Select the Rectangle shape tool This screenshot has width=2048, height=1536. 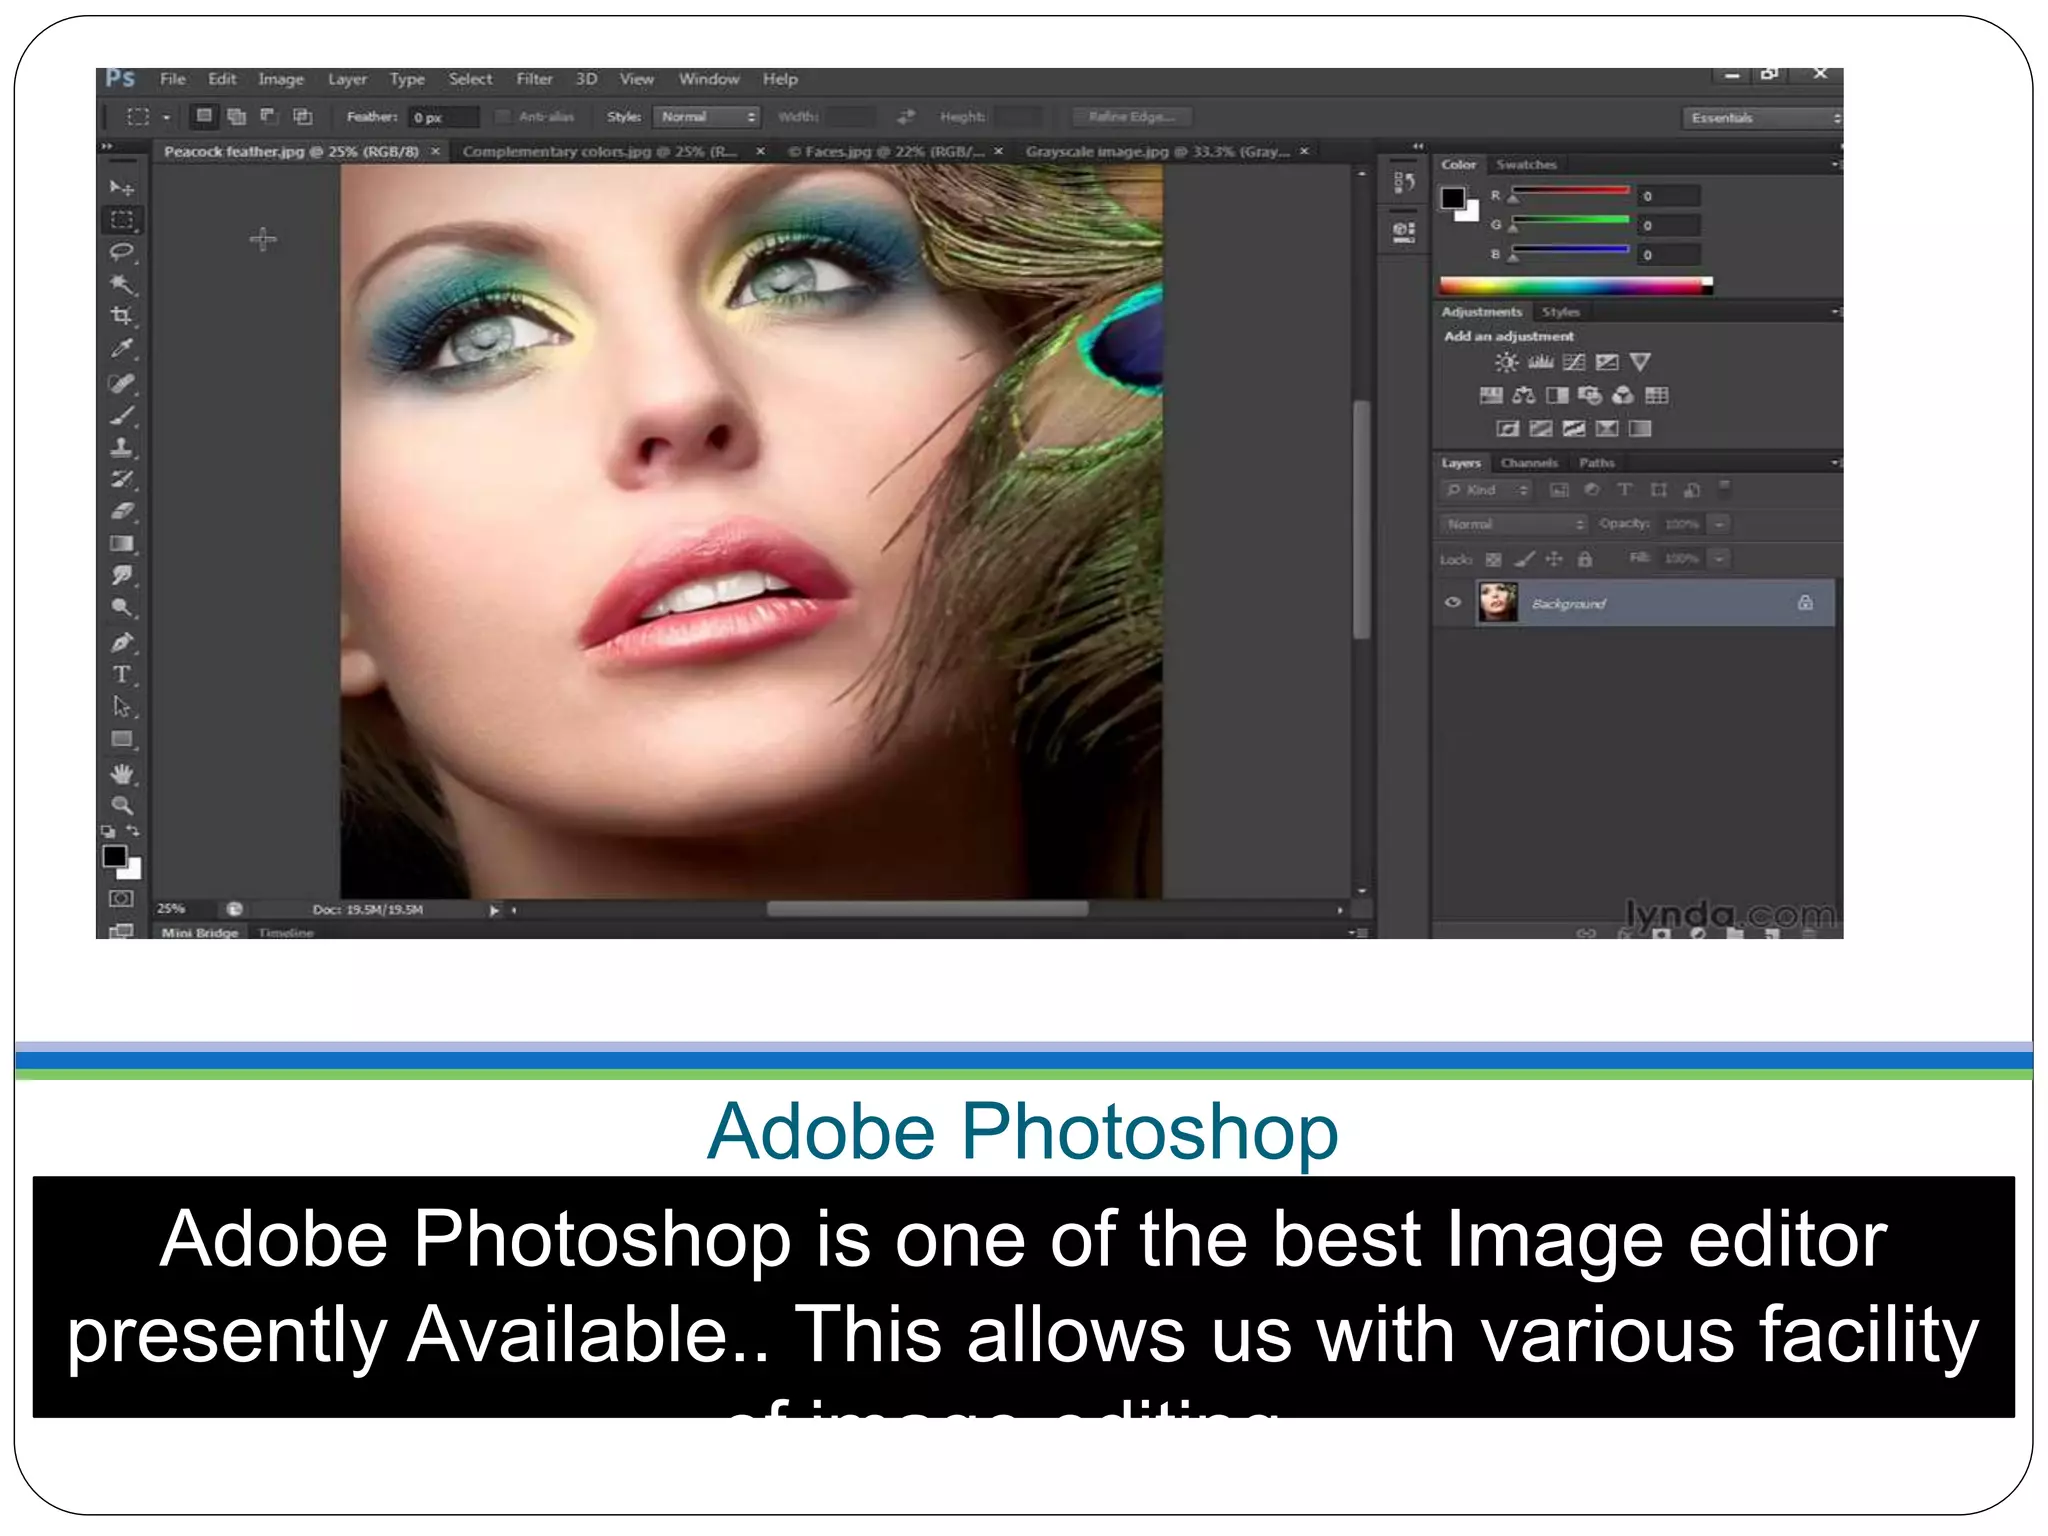(122, 740)
